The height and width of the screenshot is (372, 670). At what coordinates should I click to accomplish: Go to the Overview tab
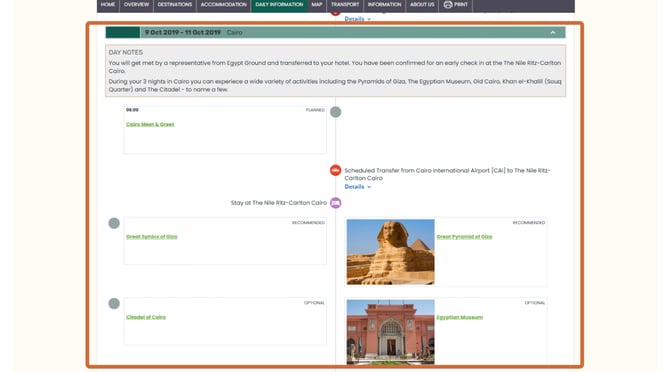(136, 5)
